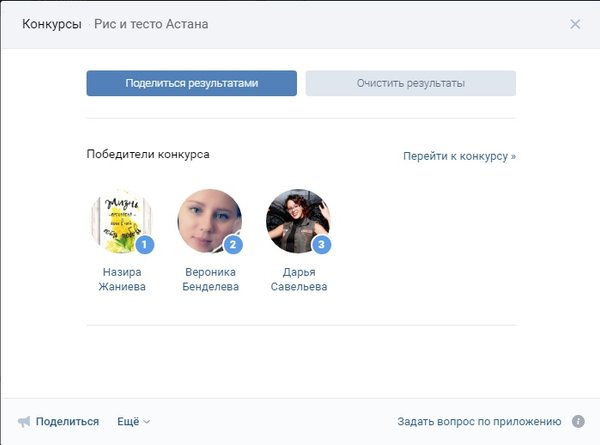Click the number 3 winner badge

[x=320, y=244]
